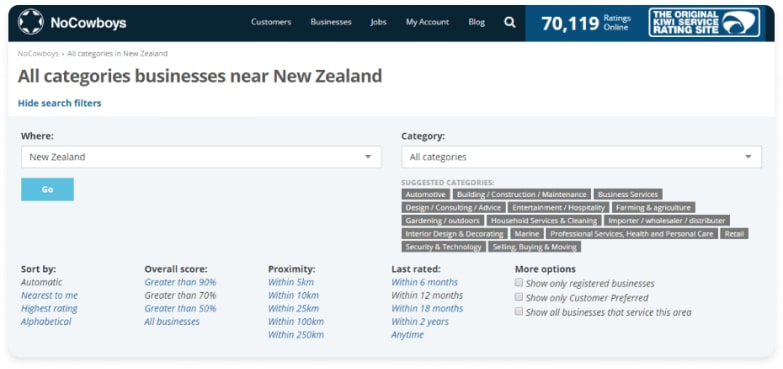
Task: Expand the Where location dropdown
Action: [201, 157]
